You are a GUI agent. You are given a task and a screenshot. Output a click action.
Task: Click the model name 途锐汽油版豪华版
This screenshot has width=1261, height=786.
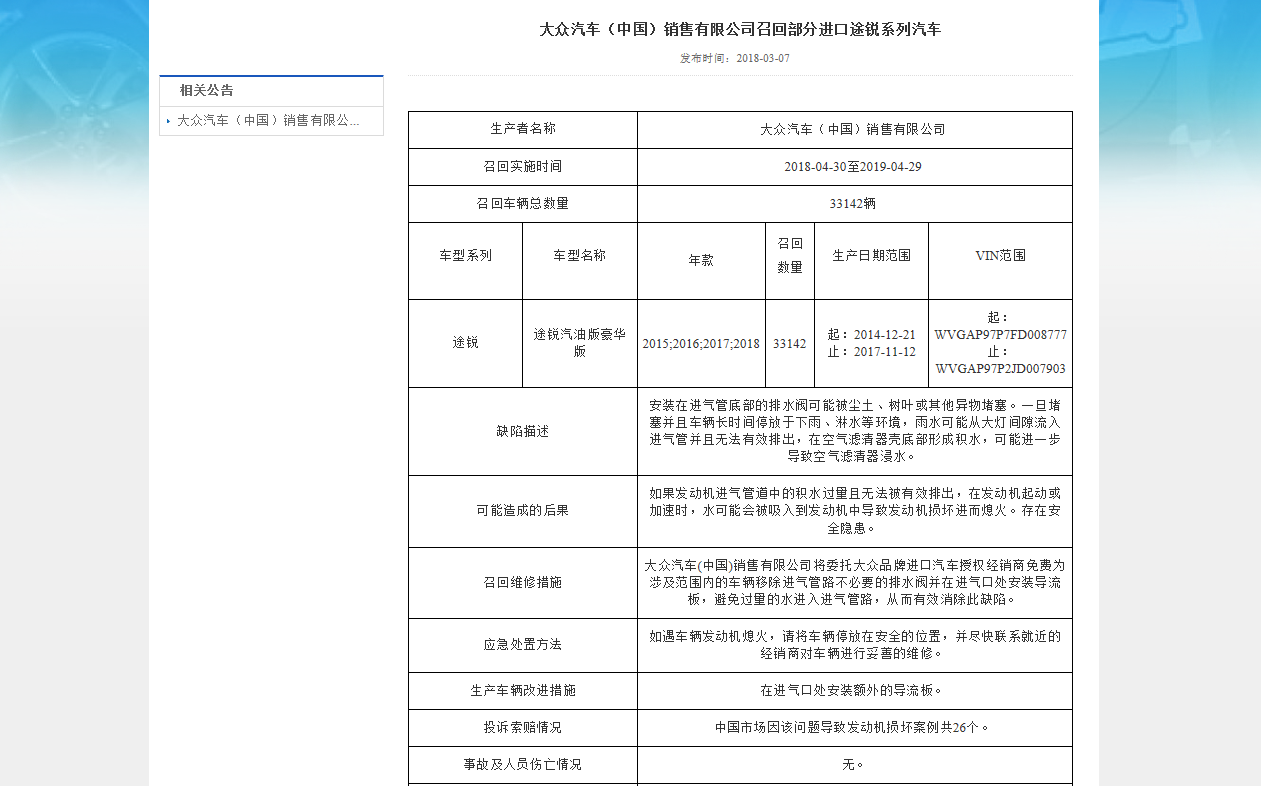pos(580,343)
